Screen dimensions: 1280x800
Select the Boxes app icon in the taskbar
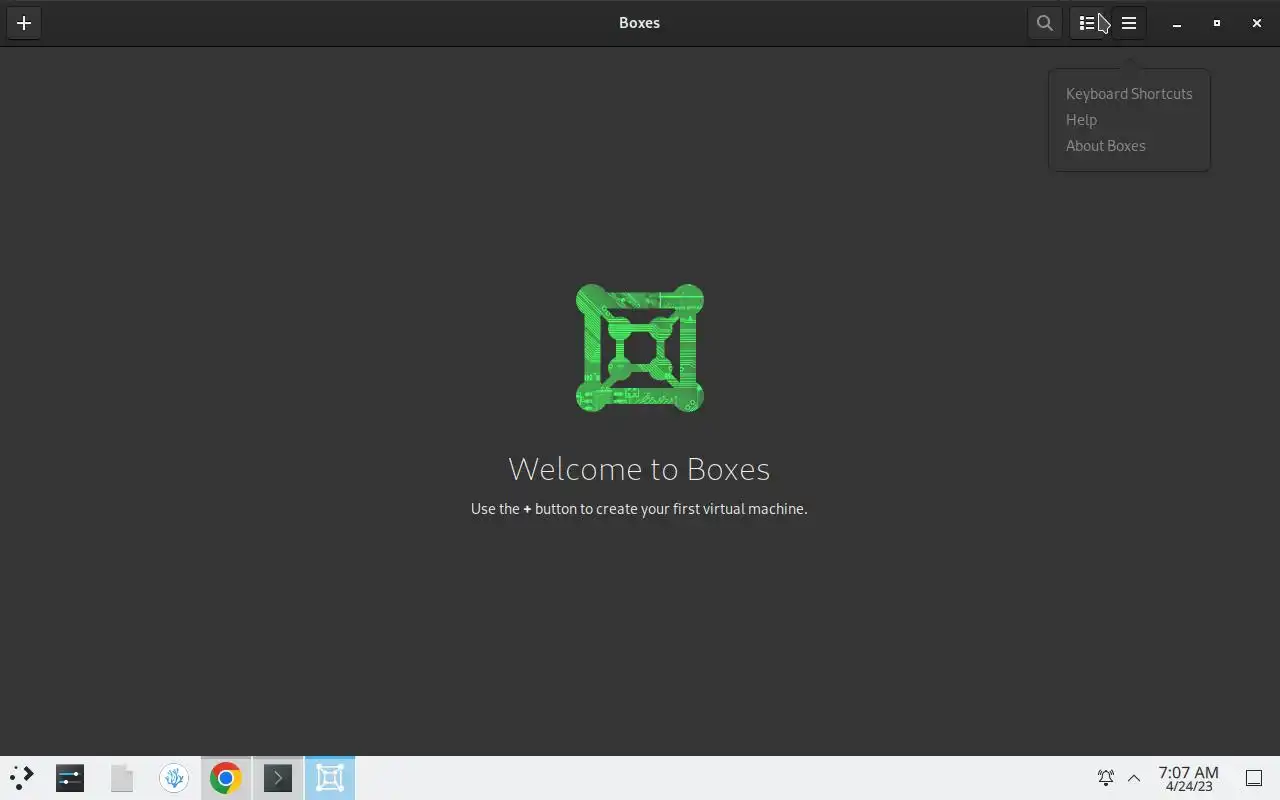[330, 777]
